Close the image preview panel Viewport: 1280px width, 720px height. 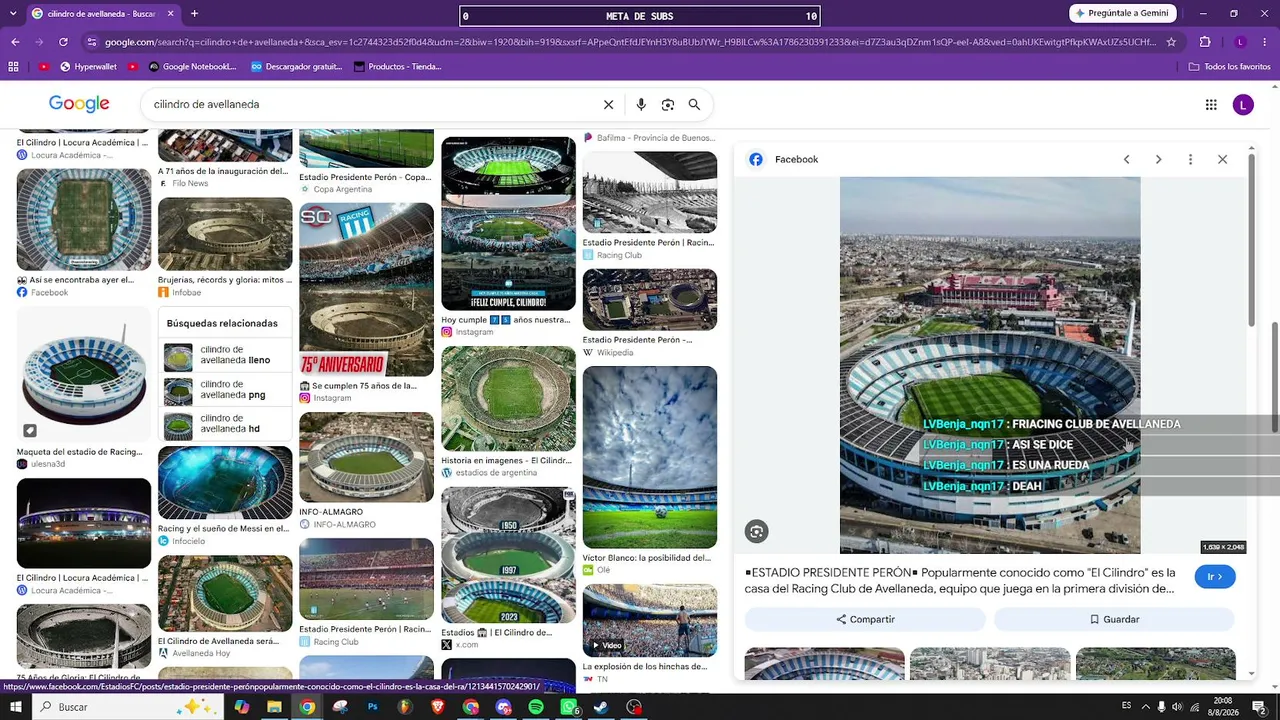point(1222,159)
